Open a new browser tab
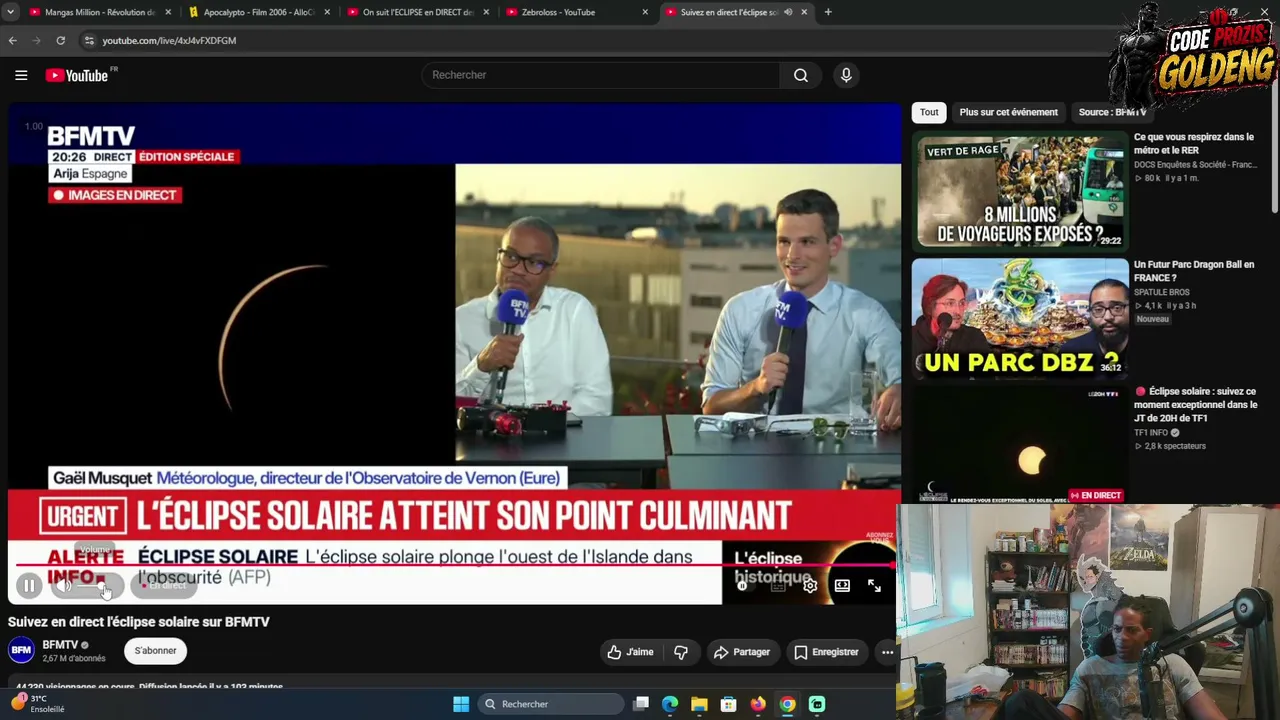 (x=828, y=12)
